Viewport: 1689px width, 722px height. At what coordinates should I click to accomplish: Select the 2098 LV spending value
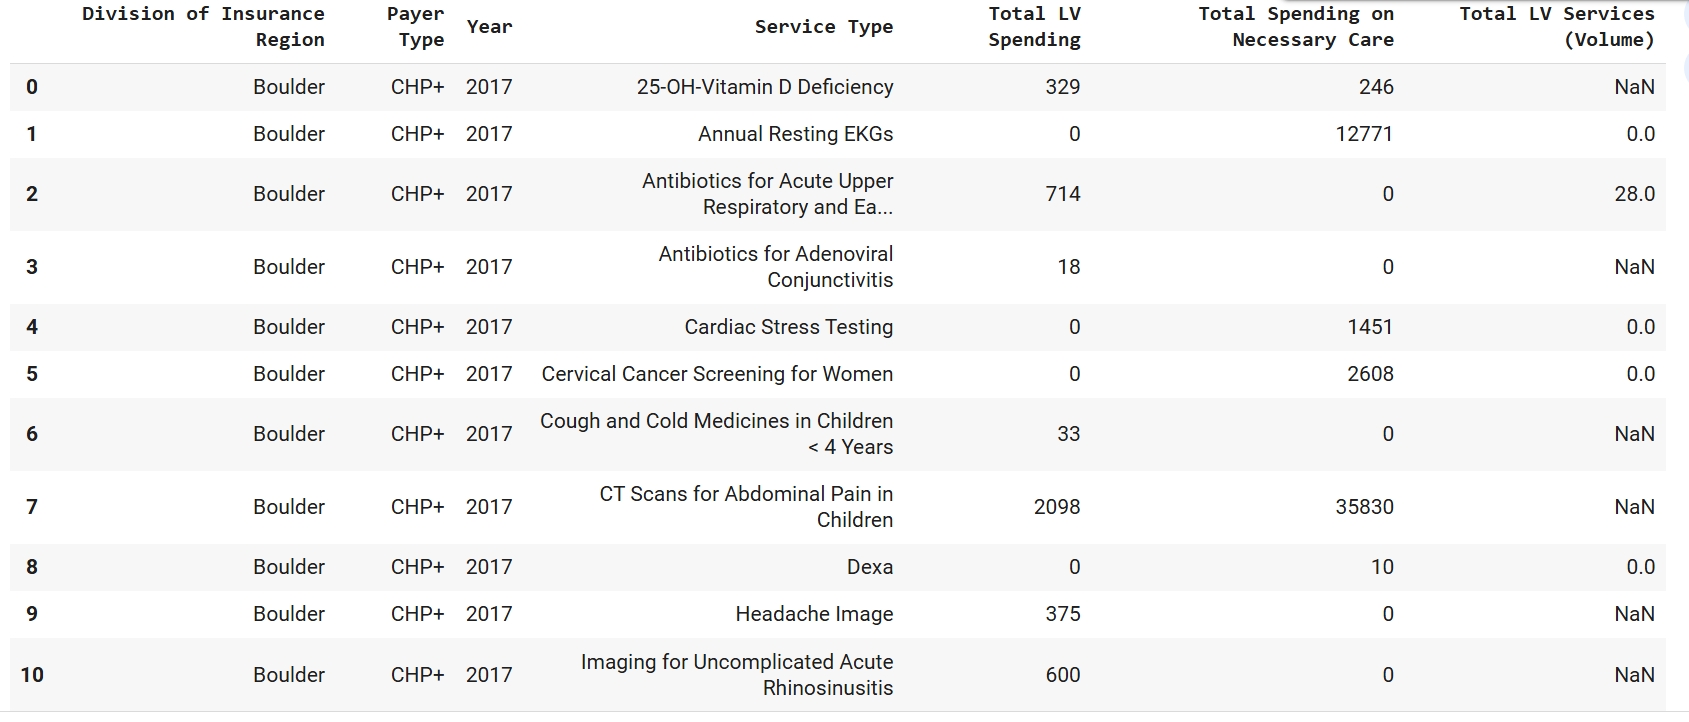1057,507
